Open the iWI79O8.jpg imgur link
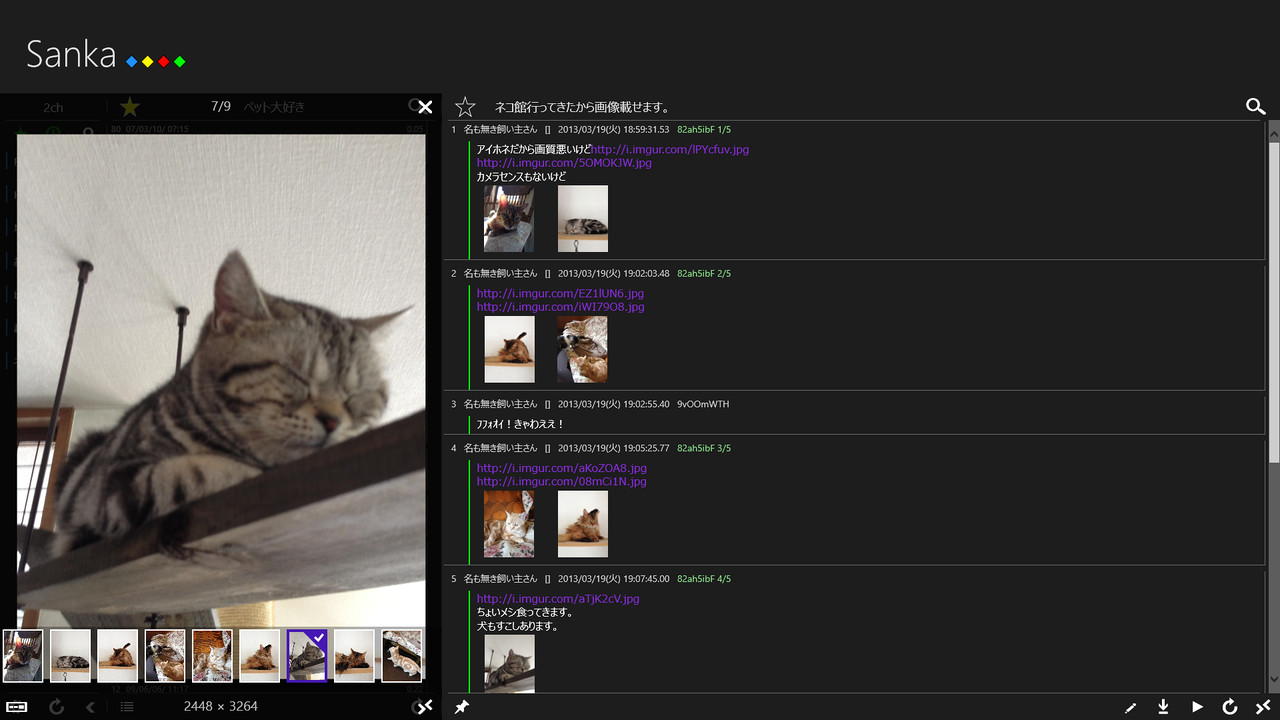1280x720 pixels. pos(560,307)
